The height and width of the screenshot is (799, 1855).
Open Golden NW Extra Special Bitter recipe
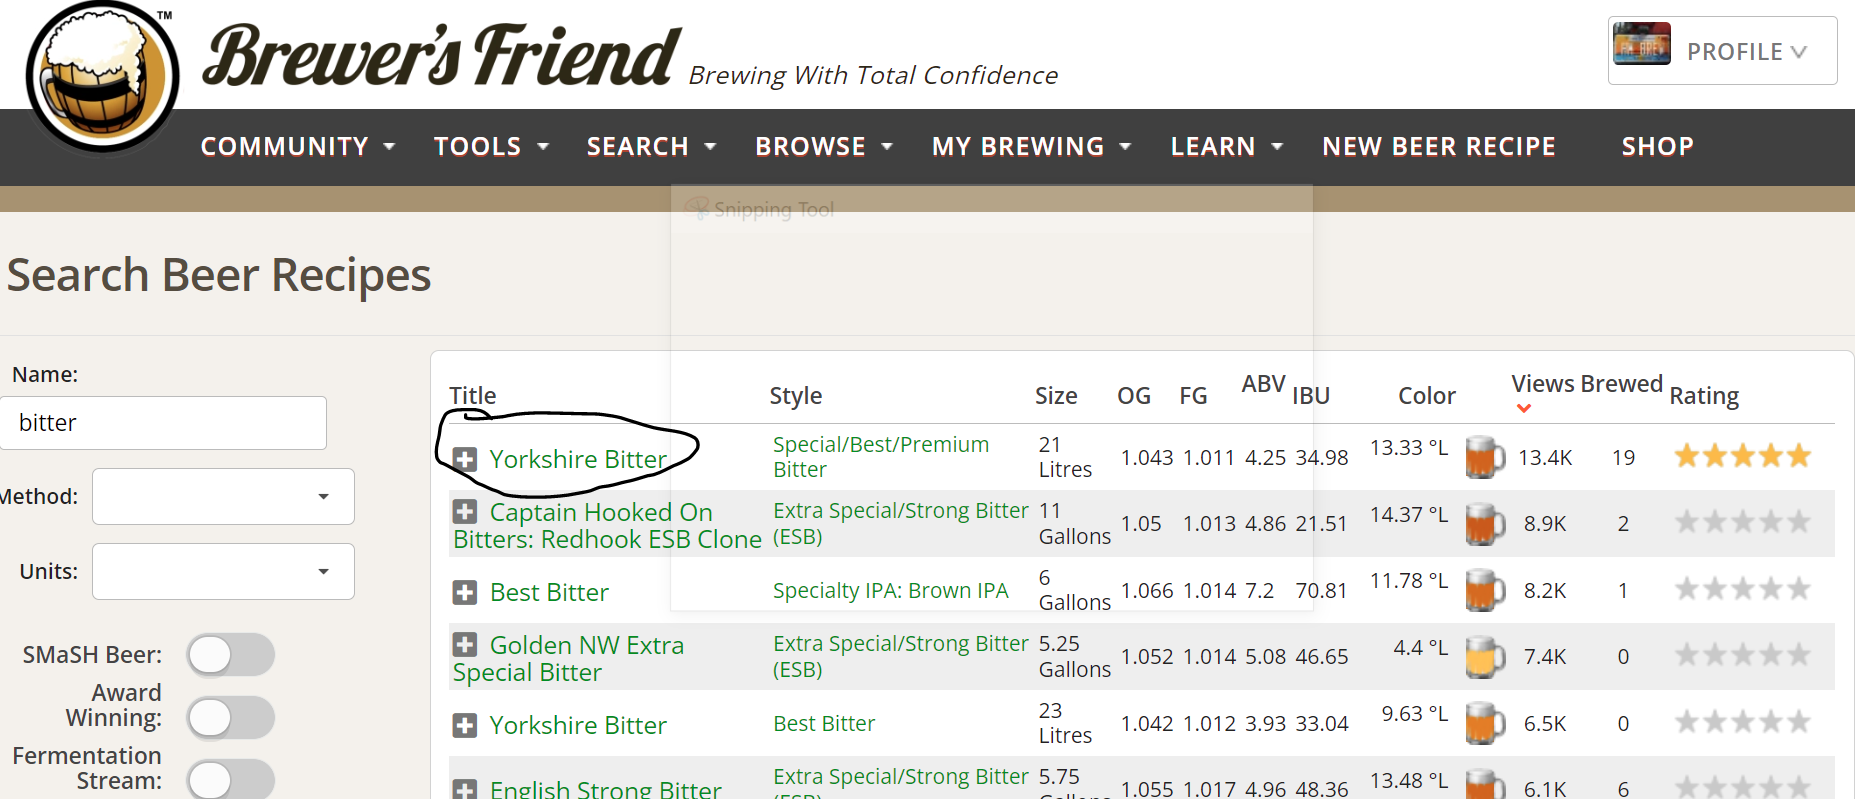tap(568, 659)
